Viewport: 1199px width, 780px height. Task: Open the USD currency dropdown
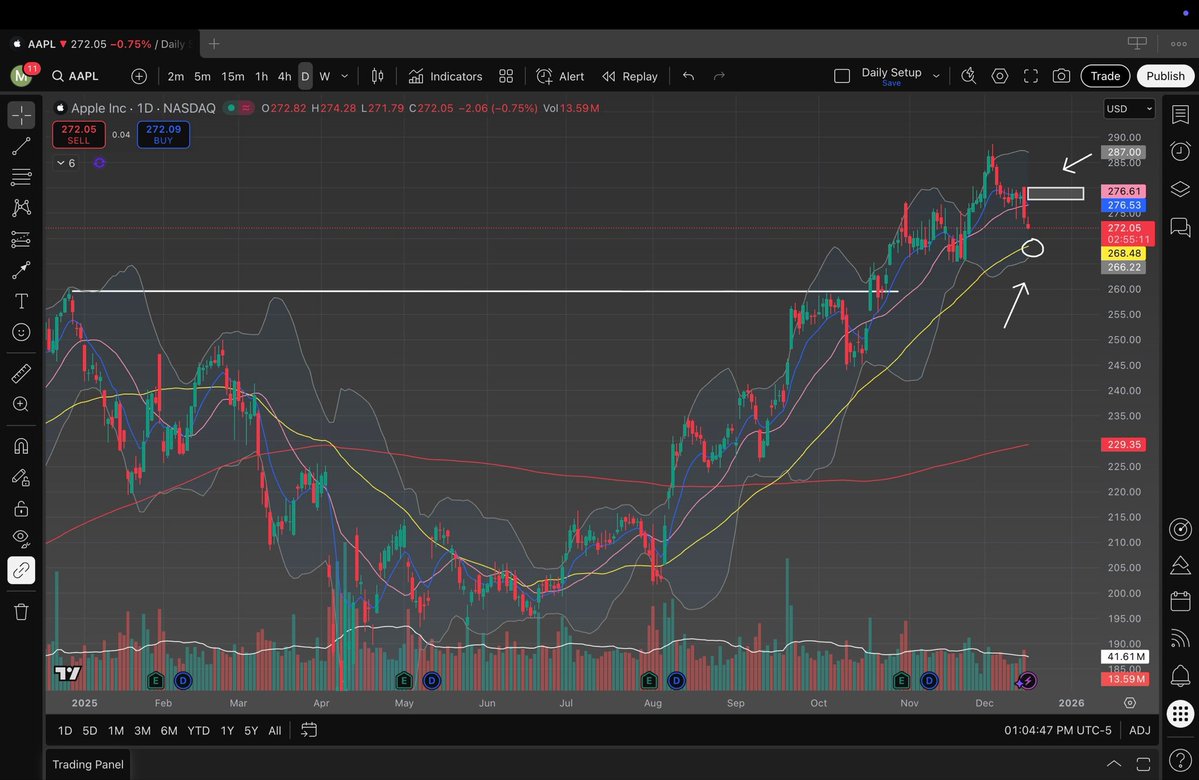click(x=1129, y=109)
